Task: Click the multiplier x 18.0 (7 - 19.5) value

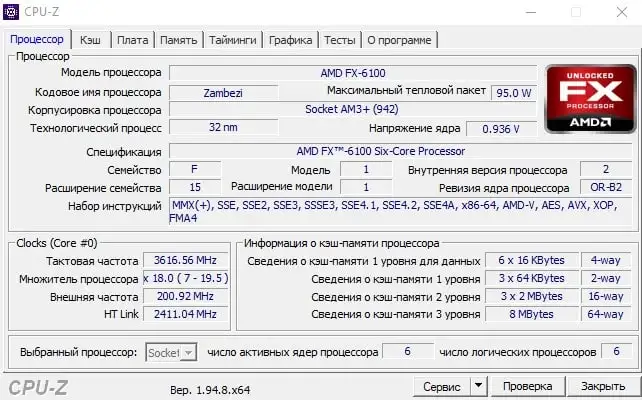Action: coord(185,278)
